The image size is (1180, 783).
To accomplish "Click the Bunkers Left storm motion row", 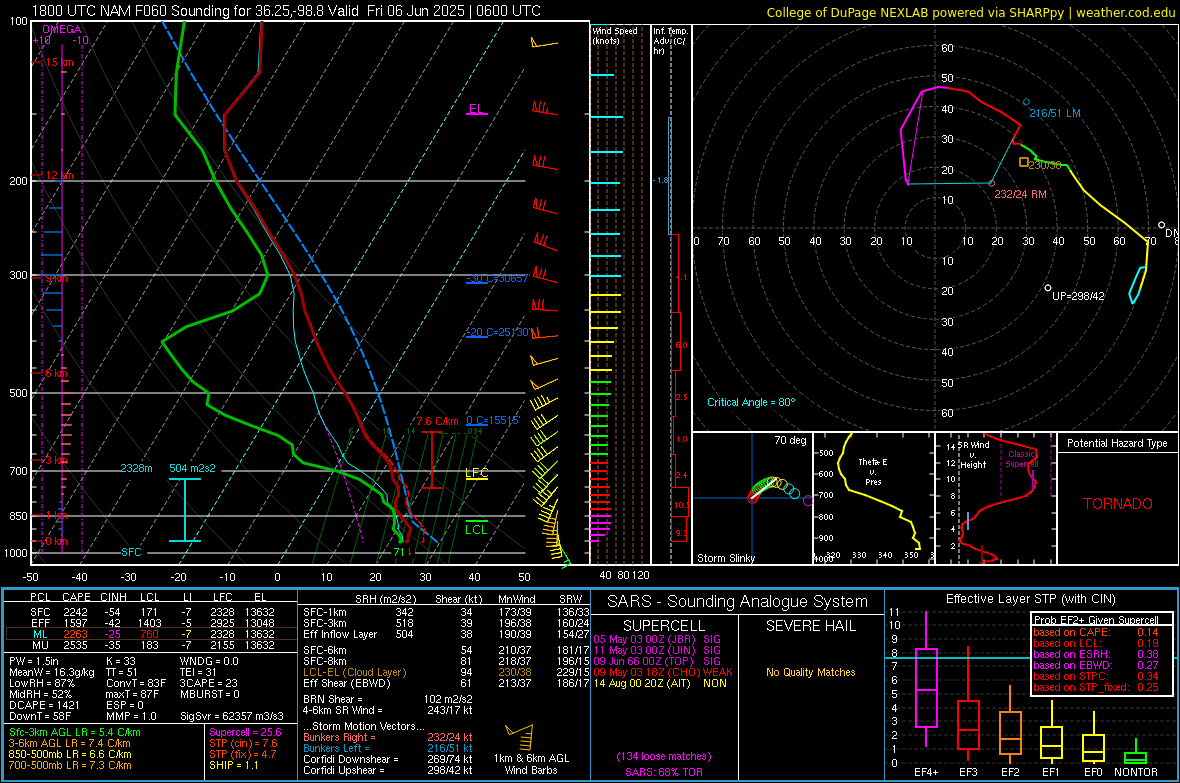I will coord(388,748).
